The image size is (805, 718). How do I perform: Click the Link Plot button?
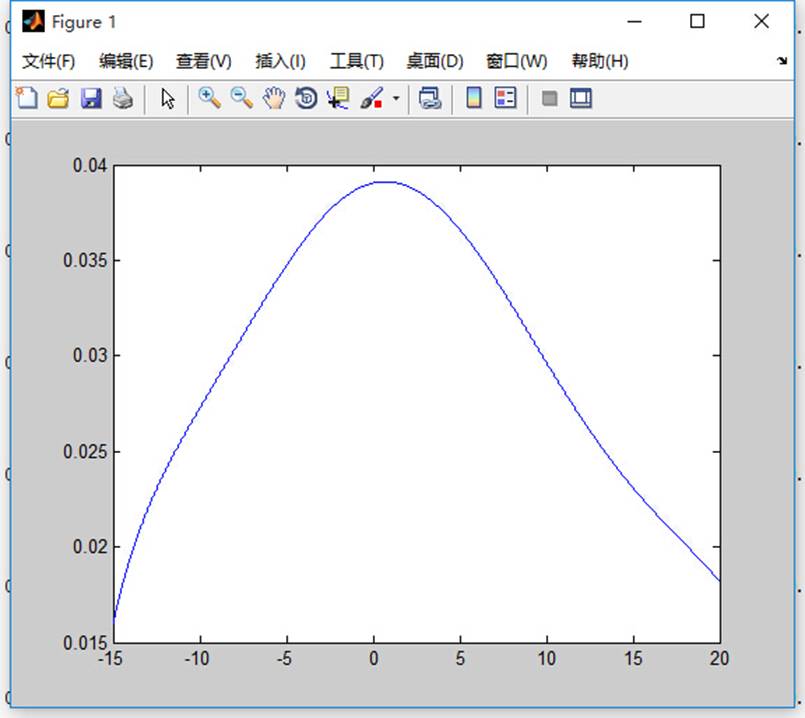[430, 98]
